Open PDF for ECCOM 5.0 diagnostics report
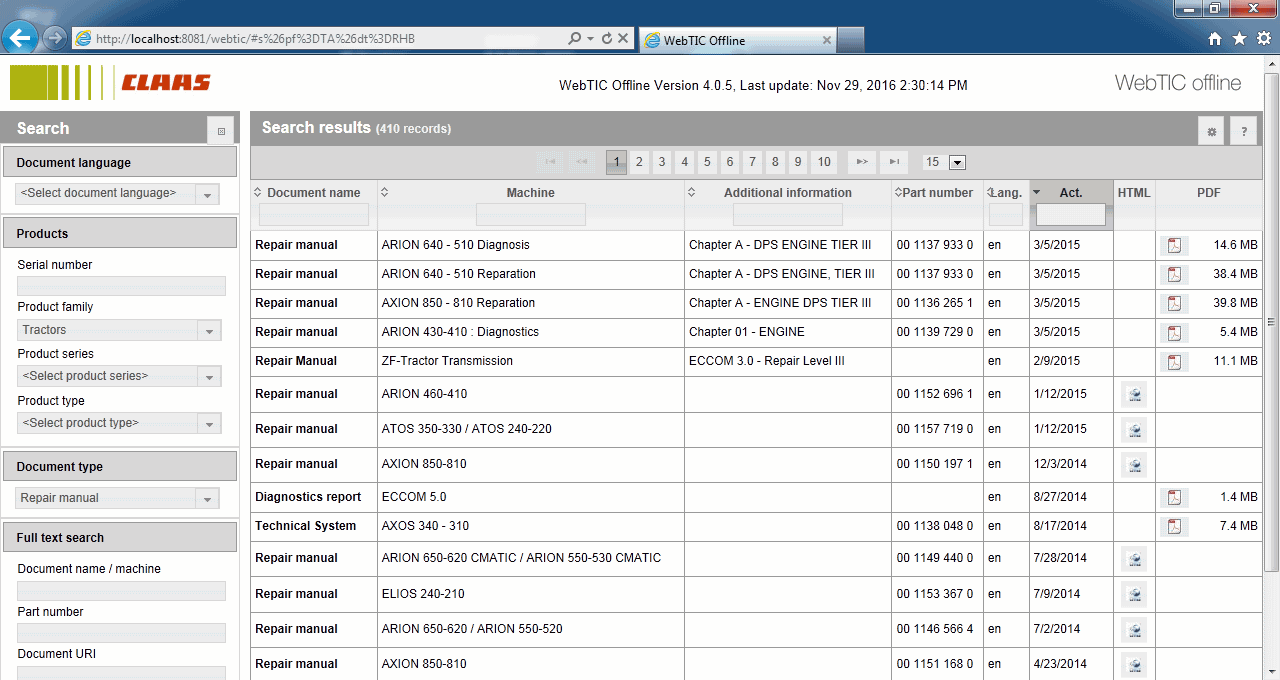This screenshot has width=1280, height=680. [1175, 497]
